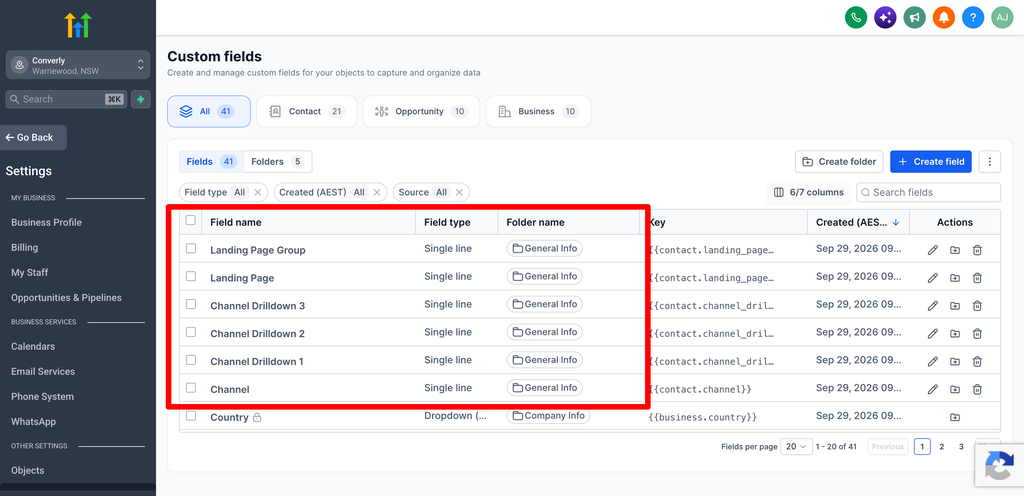Open the Converly account switcher dropdown

coord(78,65)
